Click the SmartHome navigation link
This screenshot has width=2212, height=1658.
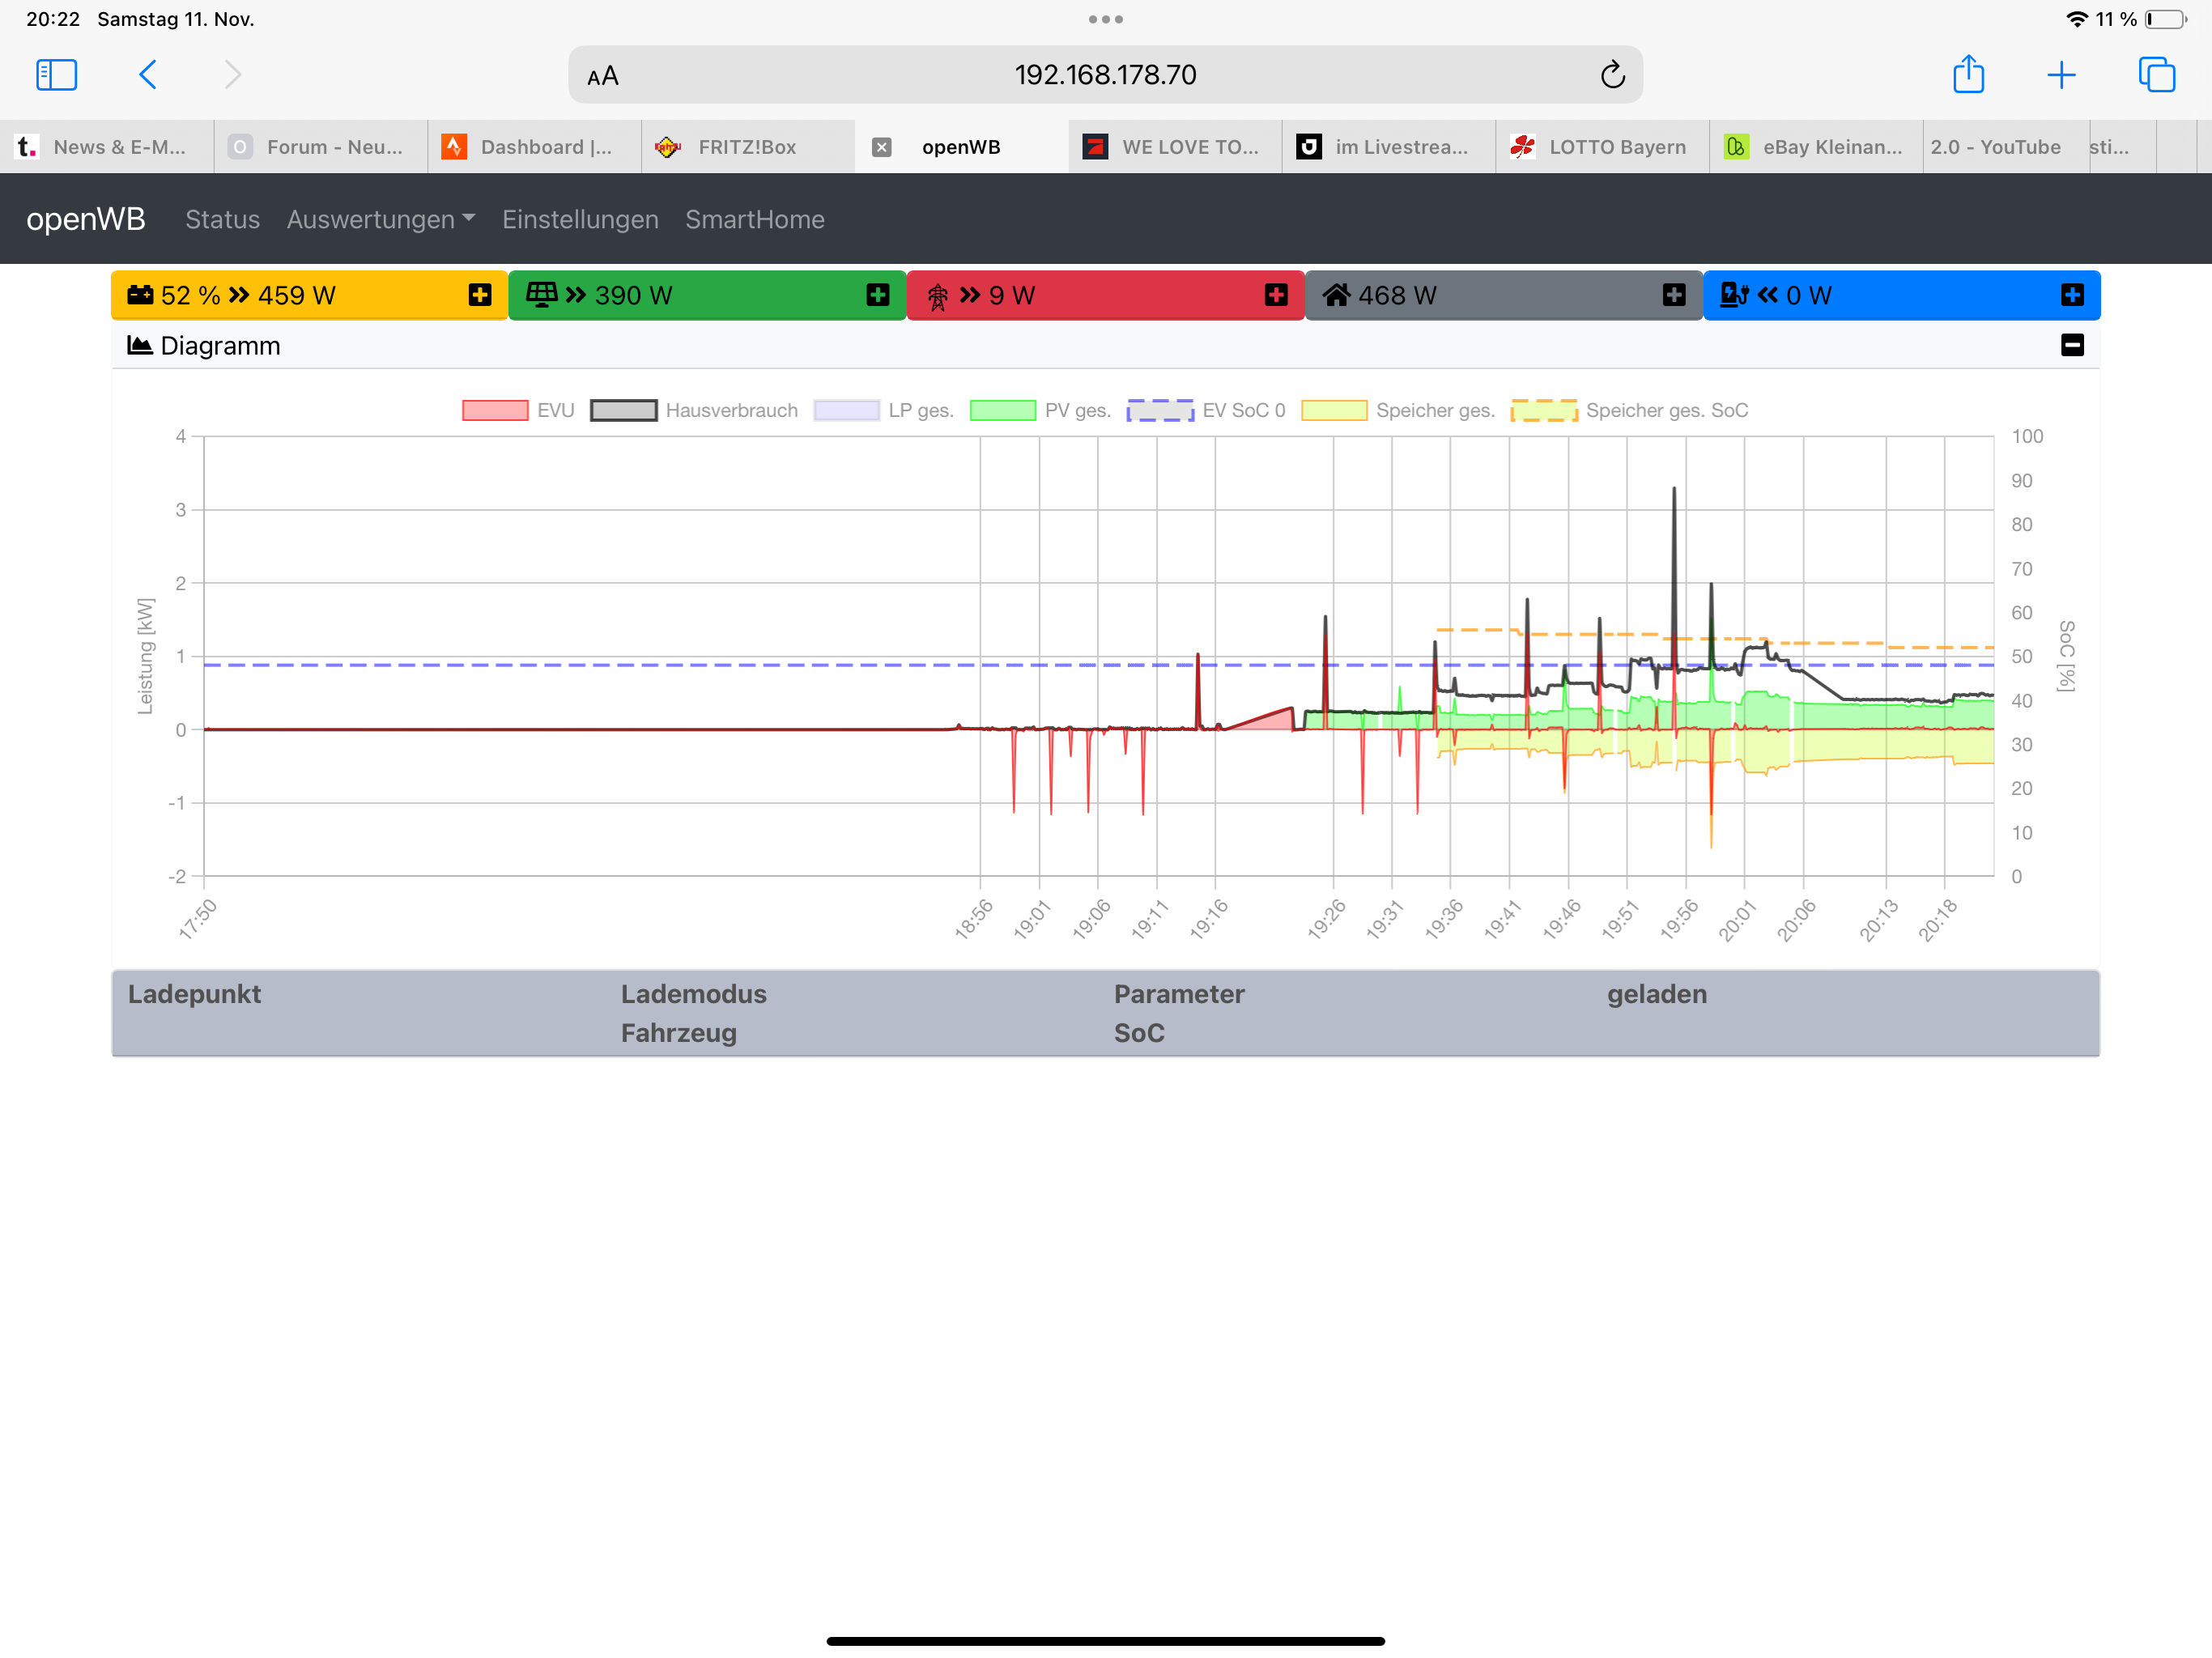754,219
